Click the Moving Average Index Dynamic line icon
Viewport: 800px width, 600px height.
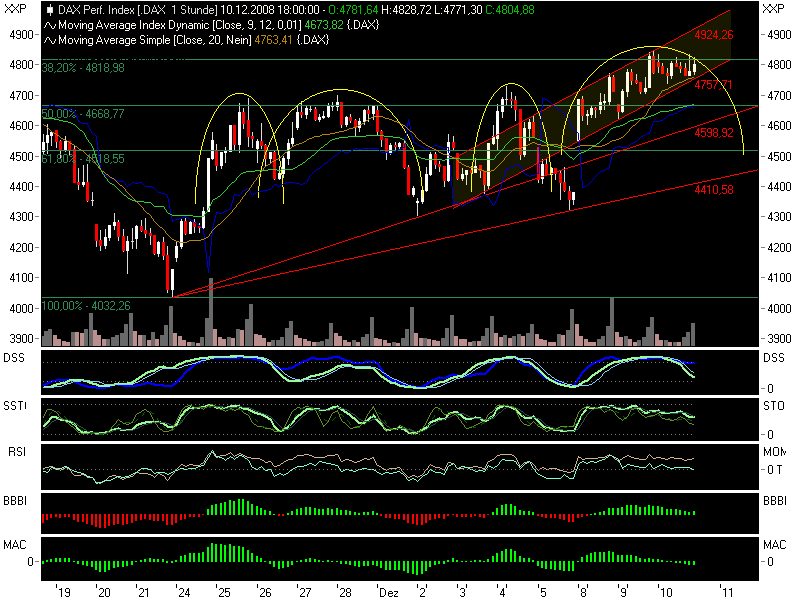pos(50,25)
